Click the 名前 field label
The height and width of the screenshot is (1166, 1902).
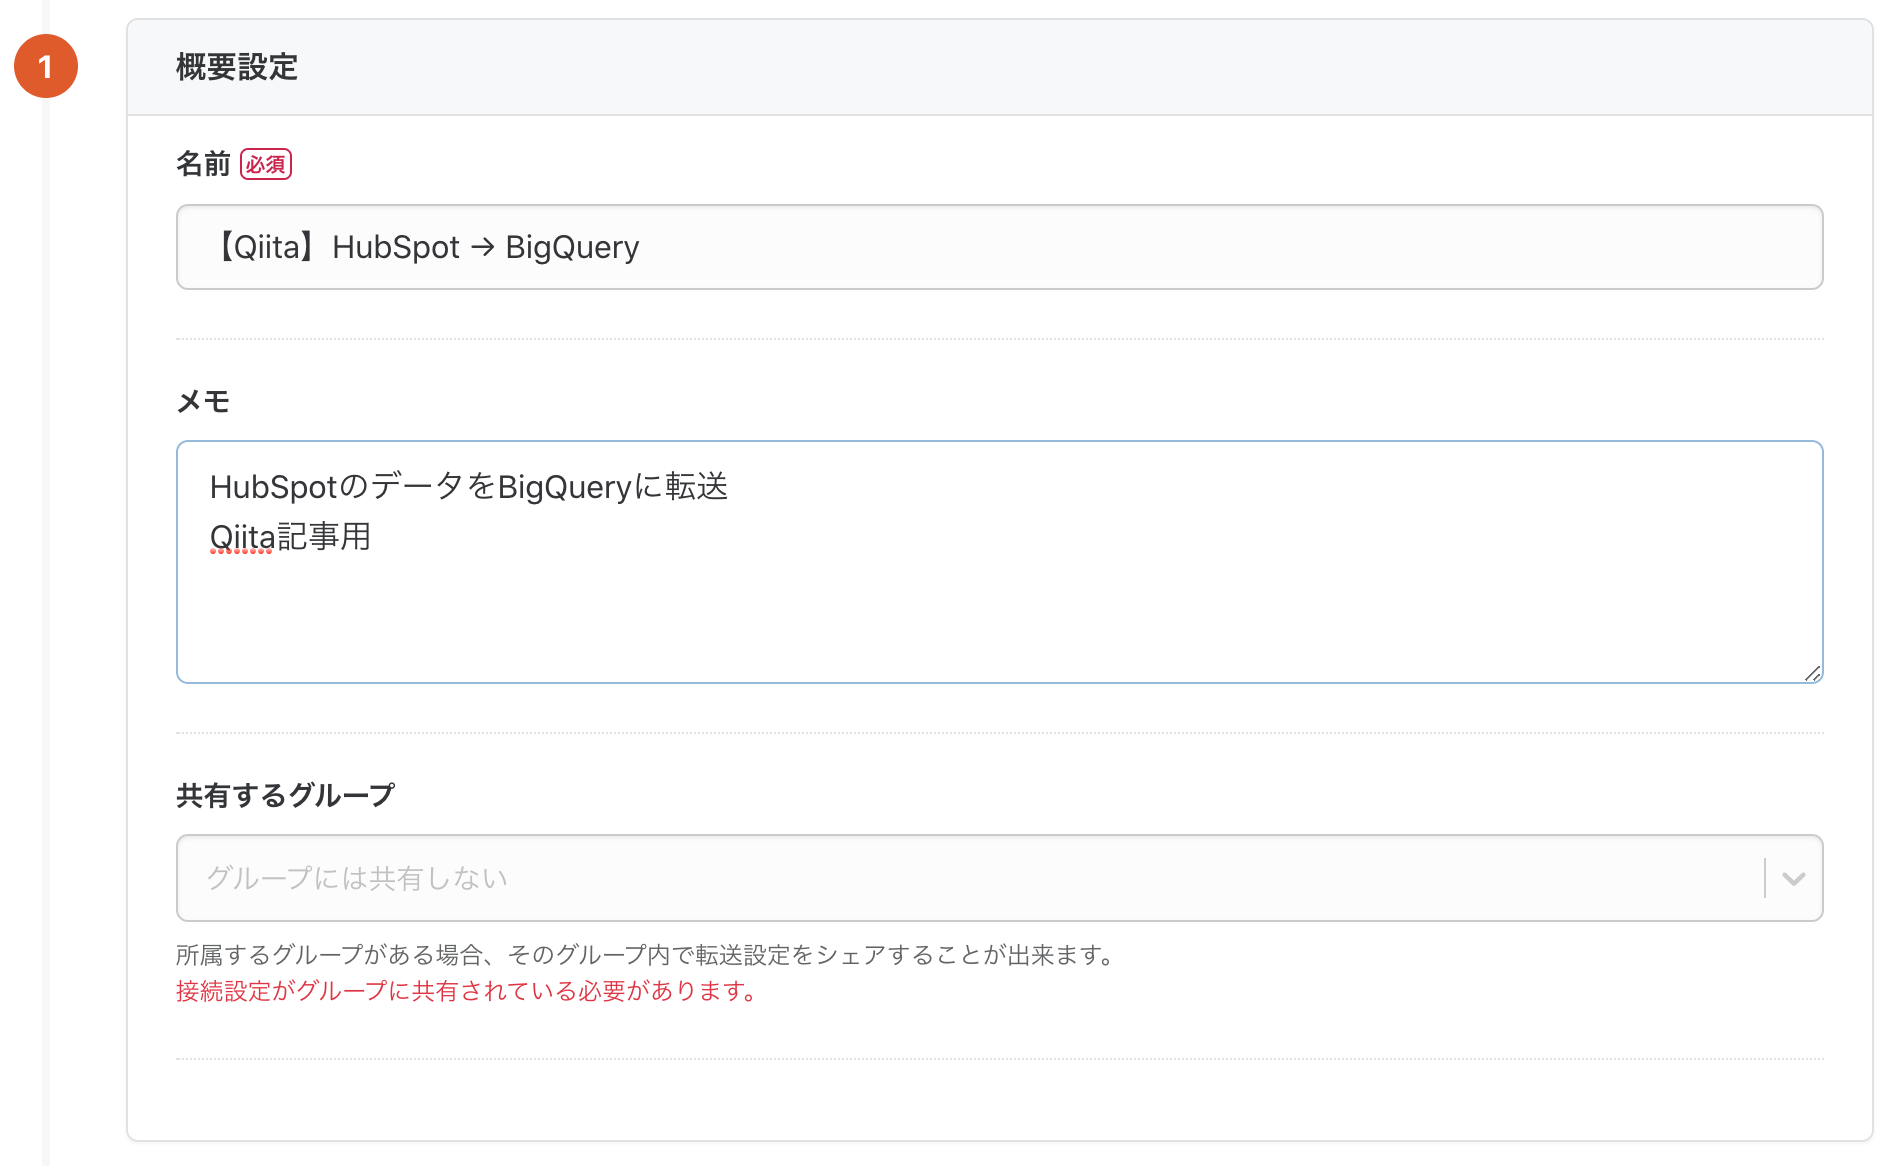pyautogui.click(x=203, y=164)
